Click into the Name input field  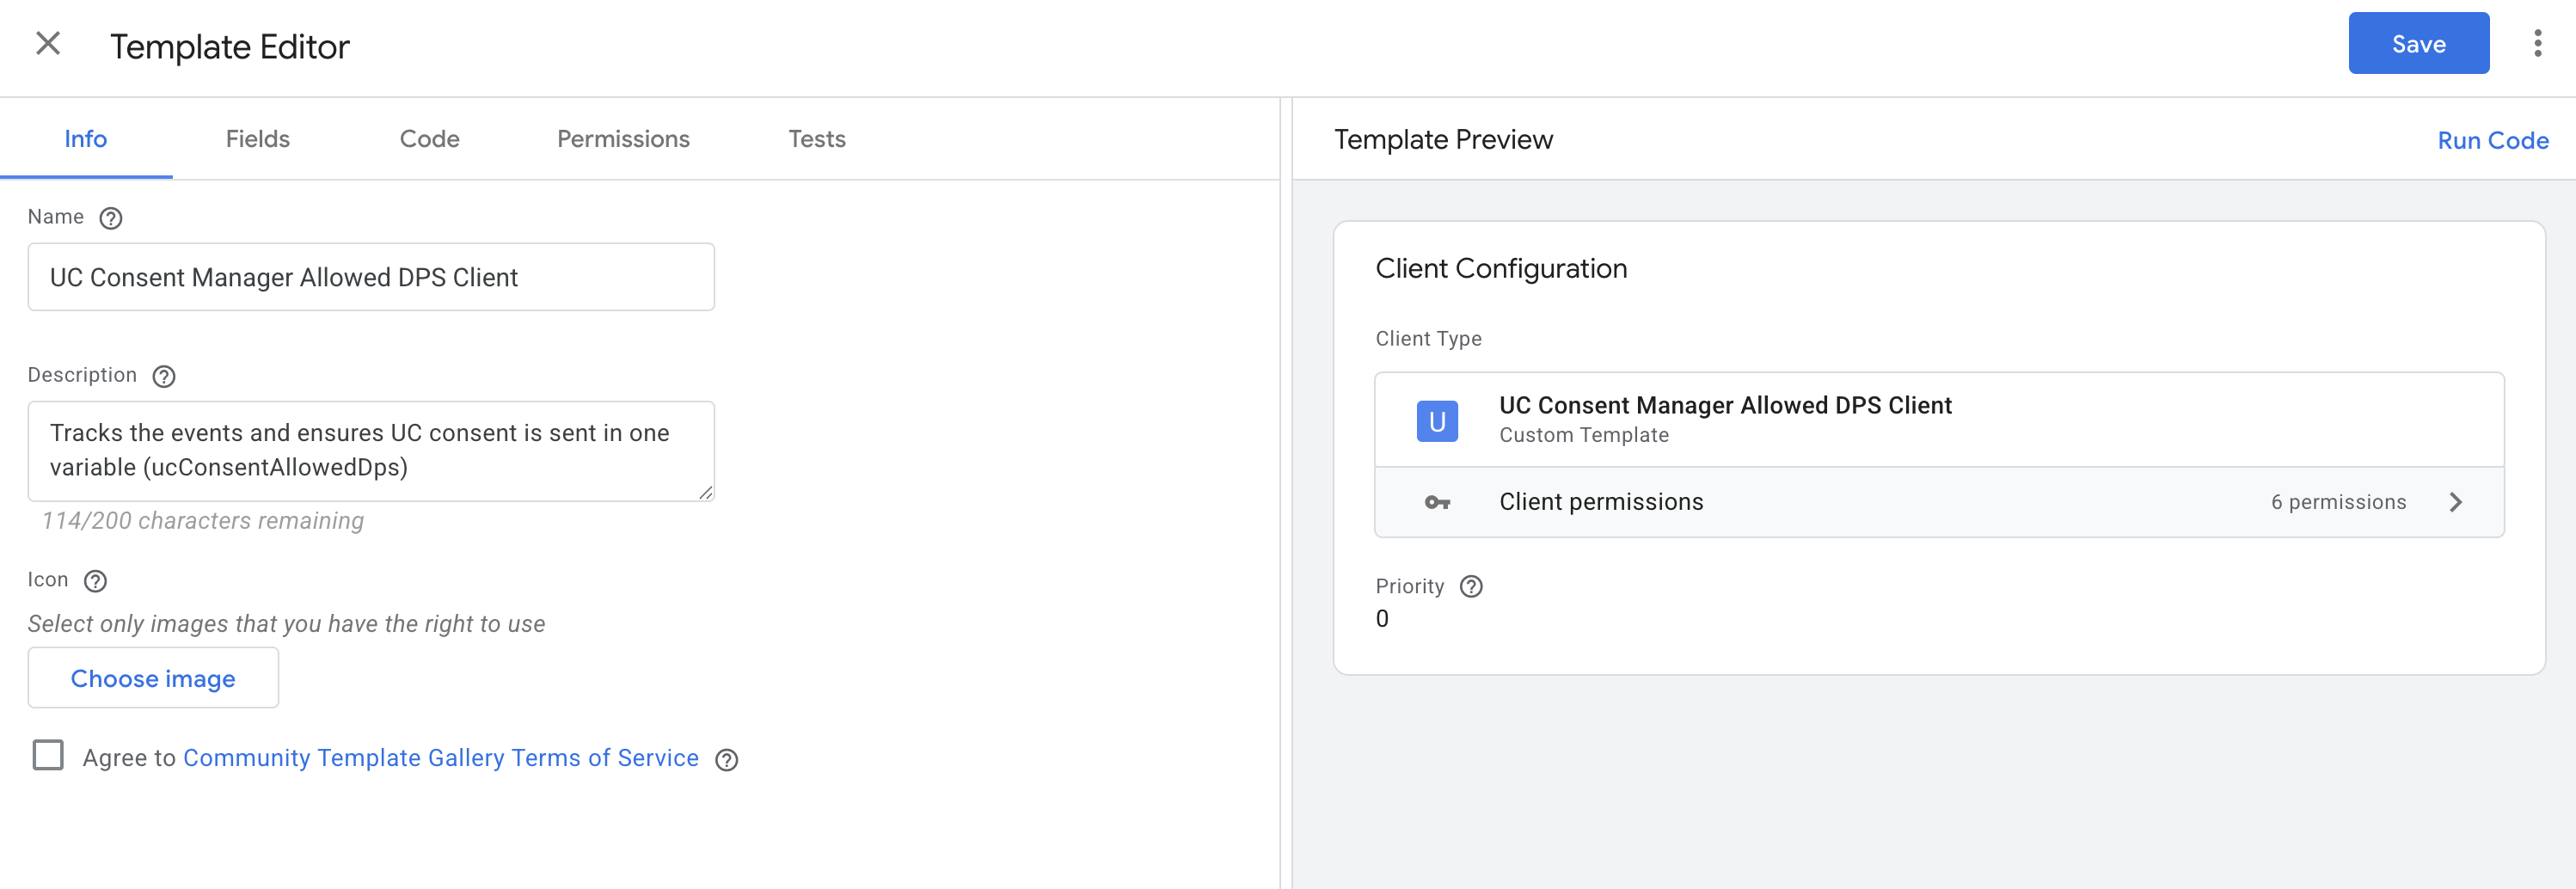371,277
